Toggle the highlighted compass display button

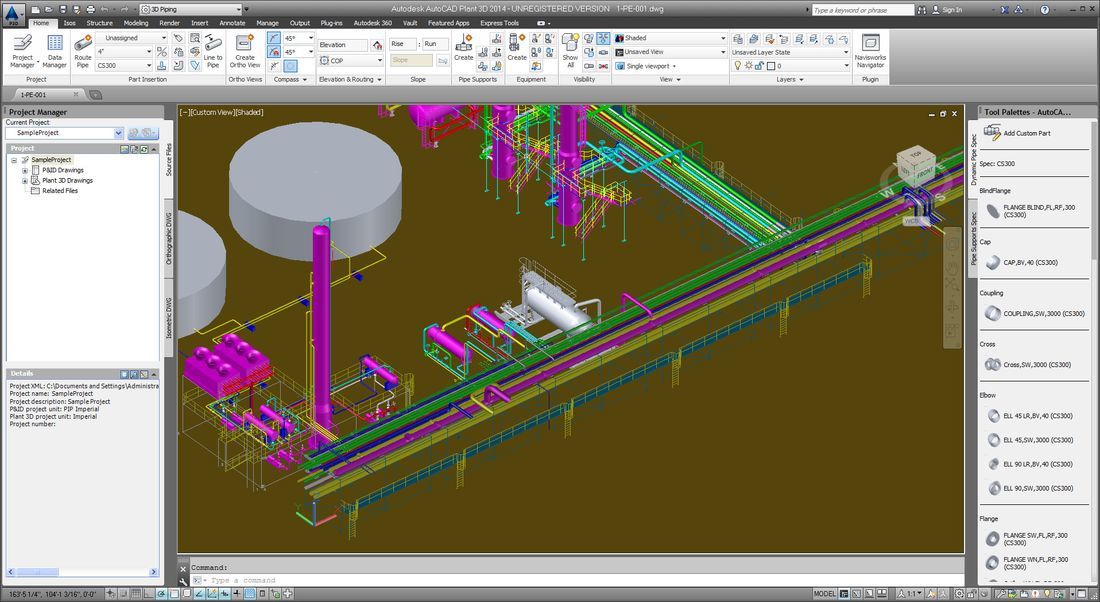290,66
